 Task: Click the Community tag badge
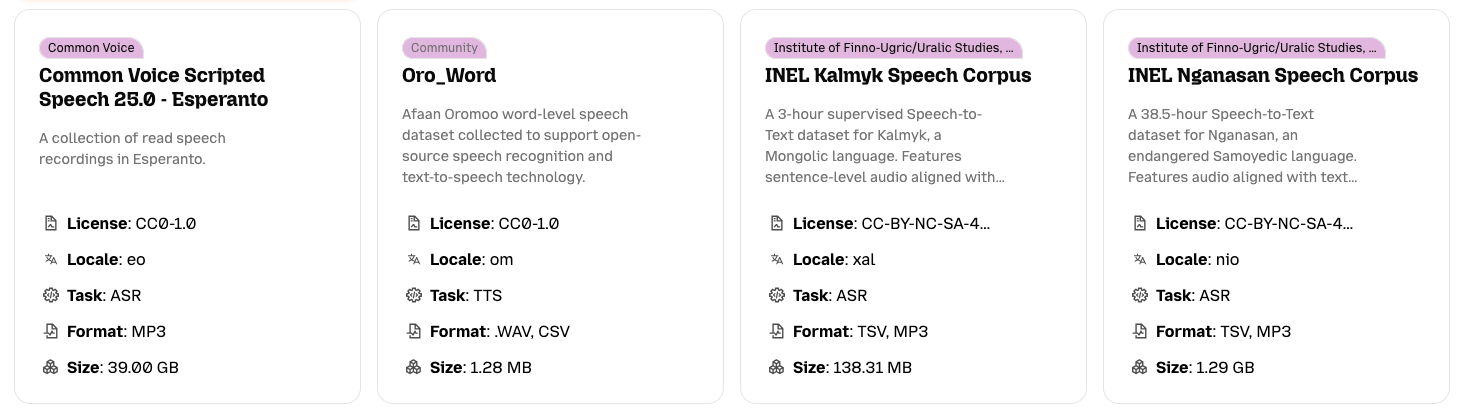tap(444, 47)
